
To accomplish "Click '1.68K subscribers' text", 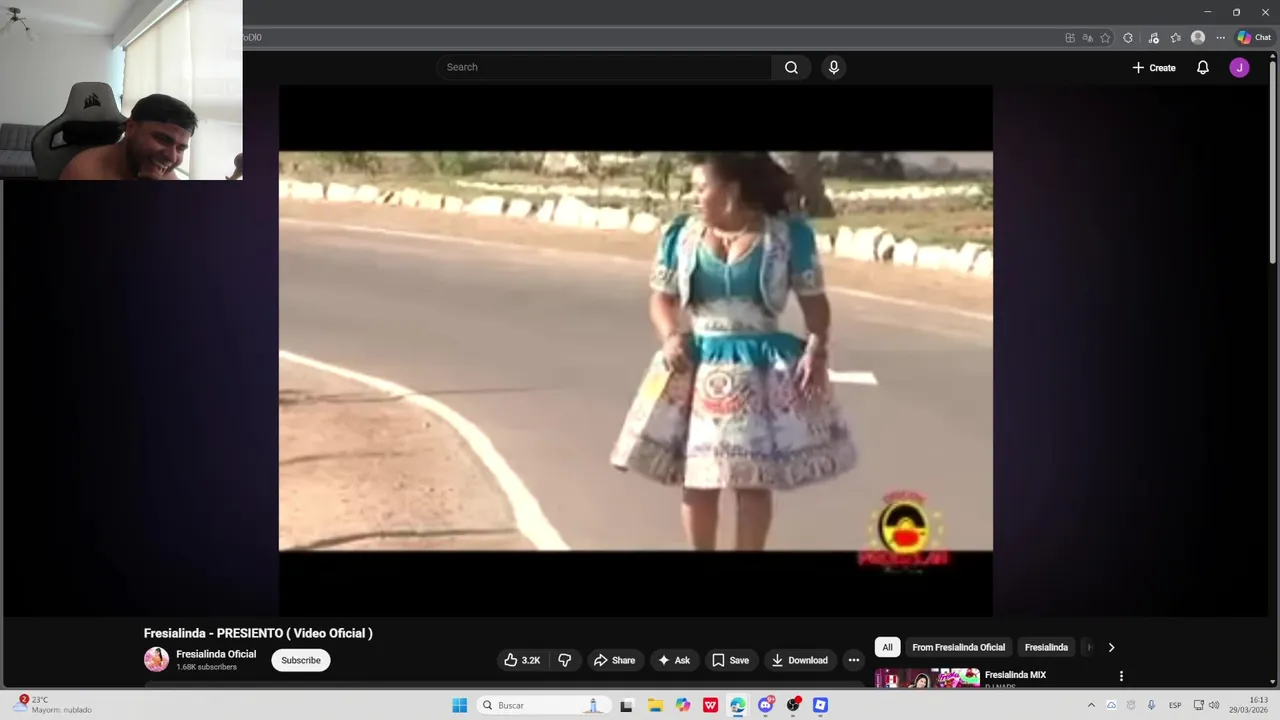I will [x=207, y=667].
